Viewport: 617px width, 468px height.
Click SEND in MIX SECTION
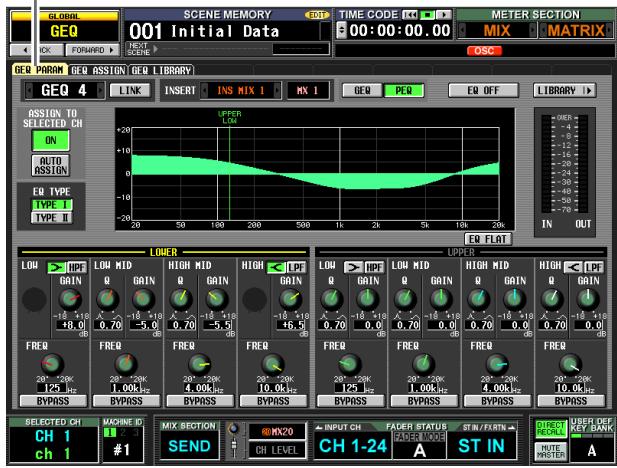[x=189, y=446]
